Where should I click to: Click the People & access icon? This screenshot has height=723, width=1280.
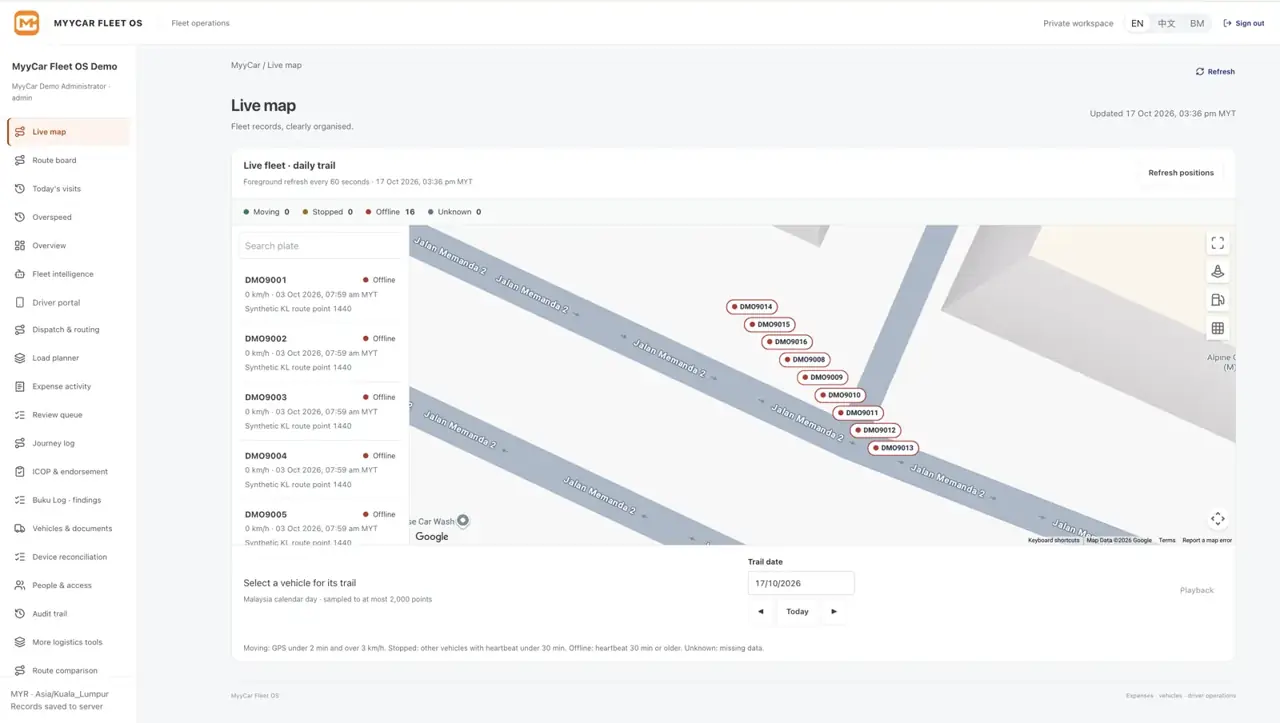point(20,585)
